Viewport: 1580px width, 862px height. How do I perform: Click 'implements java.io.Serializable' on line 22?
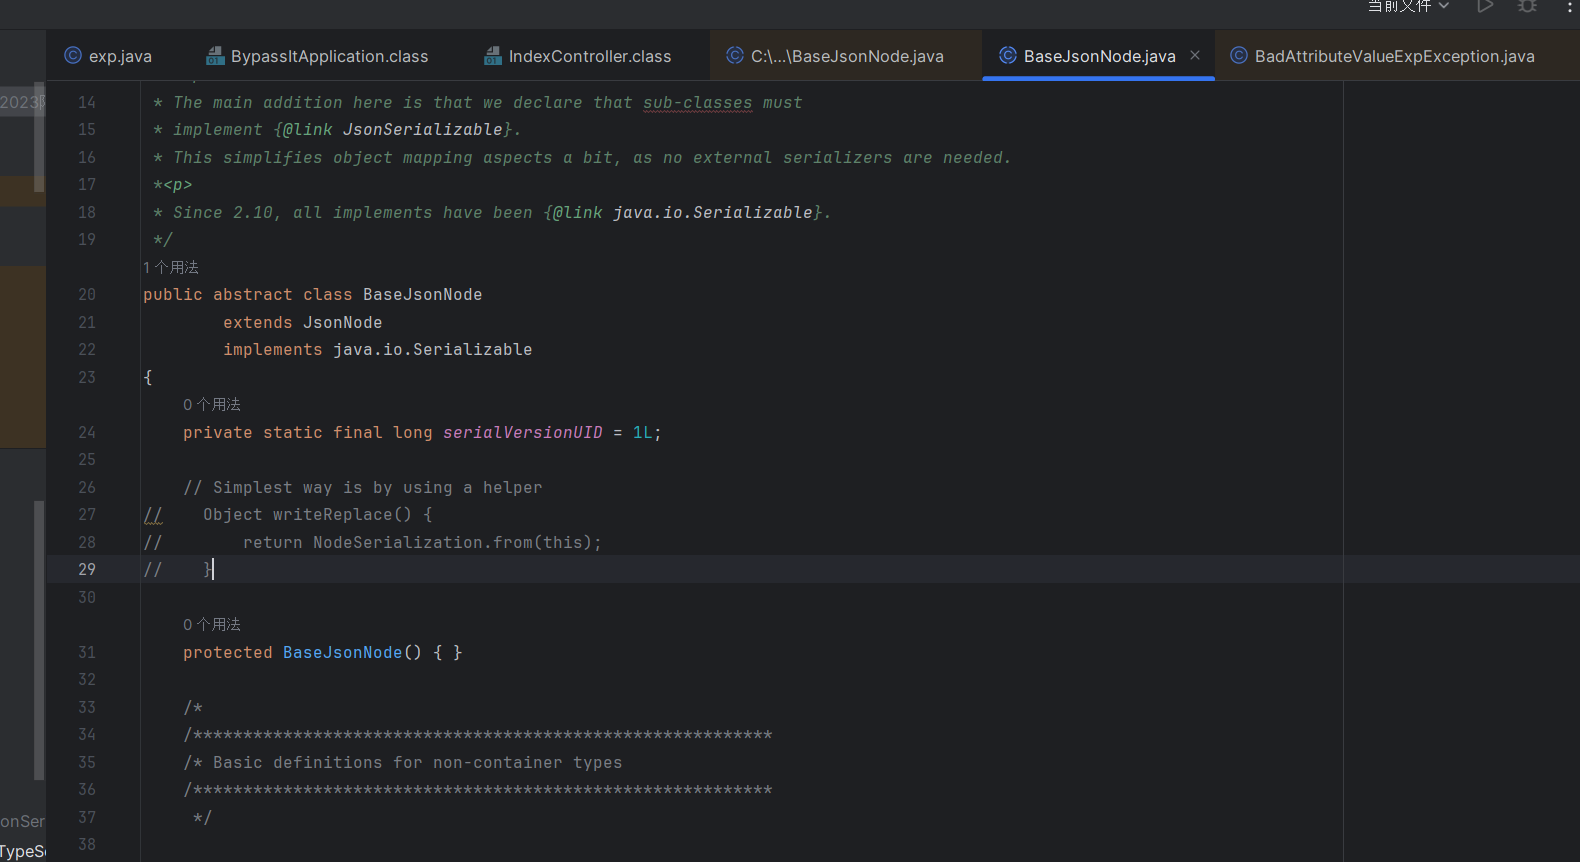(x=378, y=349)
